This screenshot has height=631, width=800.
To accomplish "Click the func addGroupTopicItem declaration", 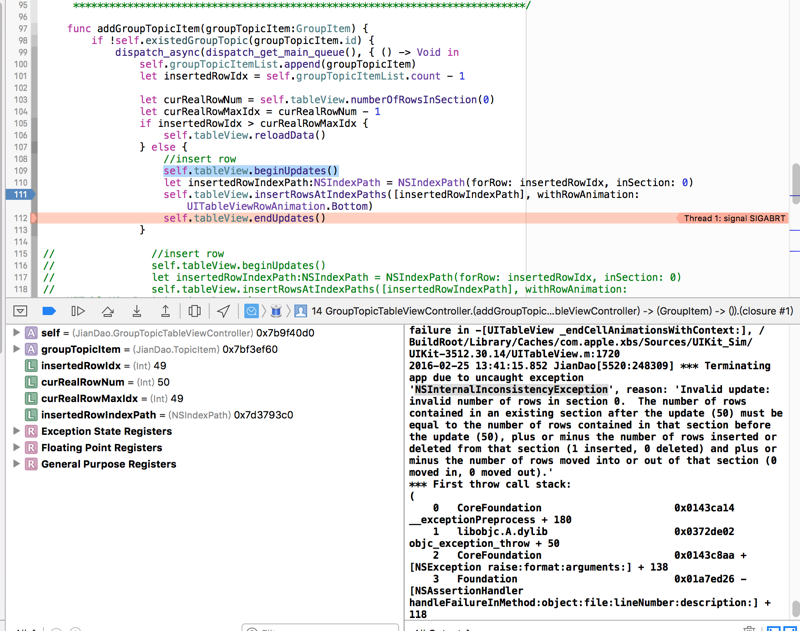I will coord(218,29).
